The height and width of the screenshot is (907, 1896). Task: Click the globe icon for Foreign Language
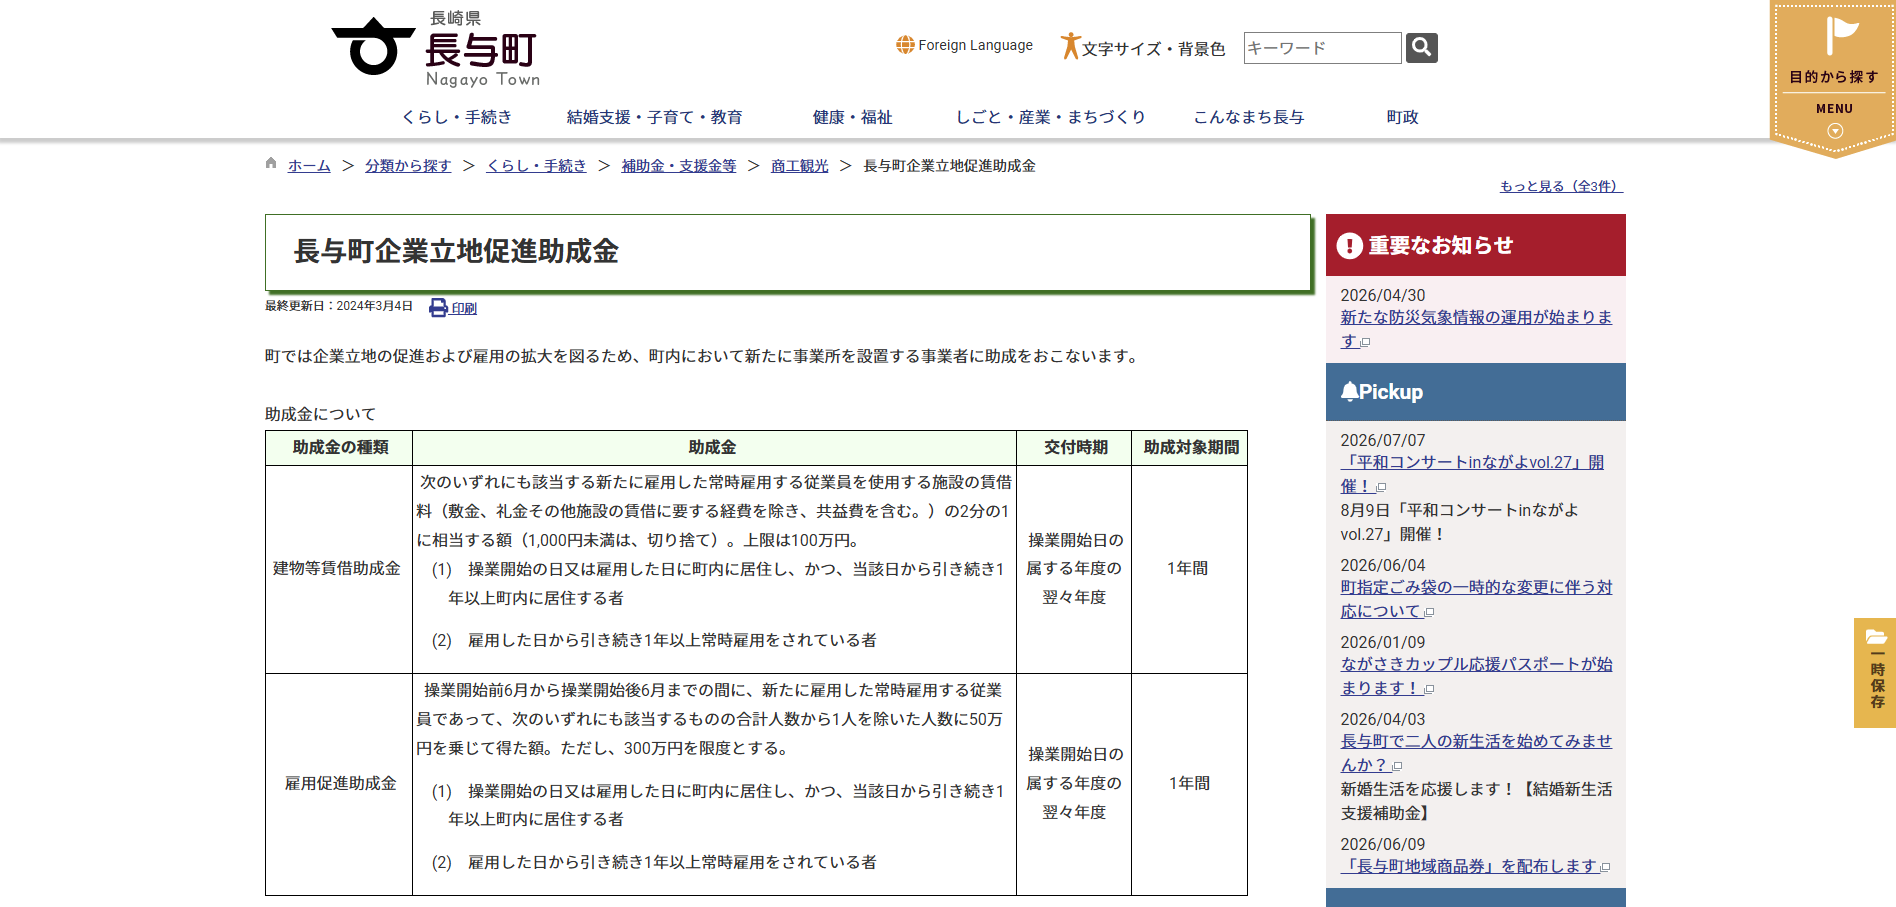click(x=905, y=45)
